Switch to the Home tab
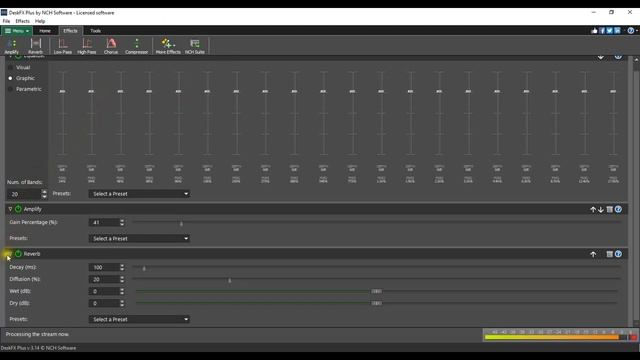The image size is (640, 360). point(45,31)
